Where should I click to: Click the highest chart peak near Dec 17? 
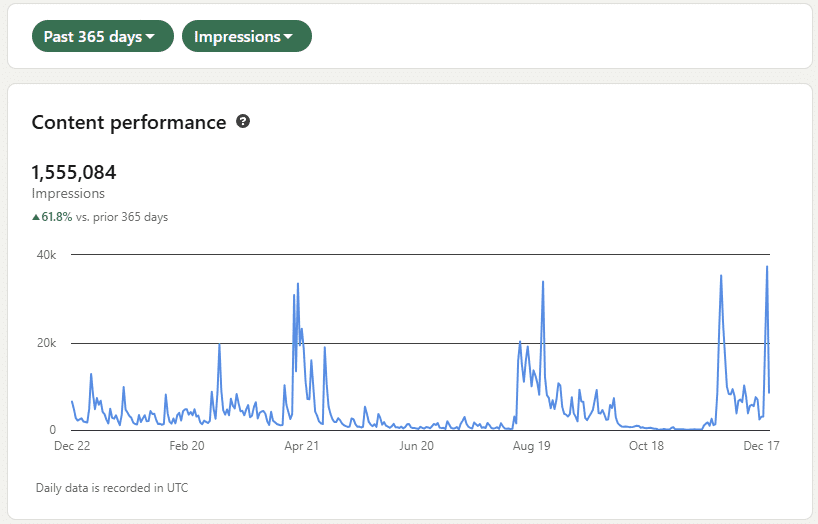(x=767, y=267)
